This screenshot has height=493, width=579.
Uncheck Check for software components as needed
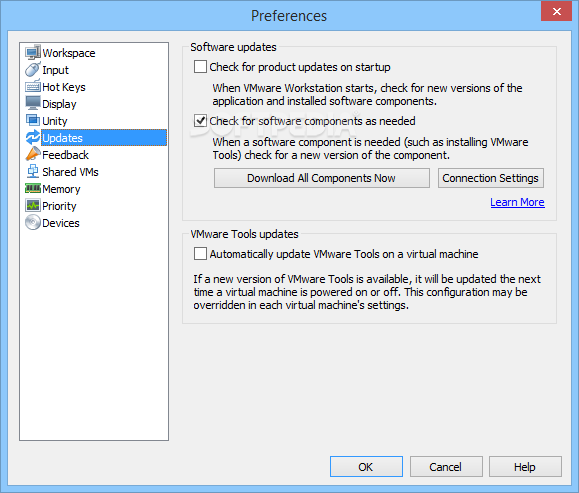[x=200, y=121]
